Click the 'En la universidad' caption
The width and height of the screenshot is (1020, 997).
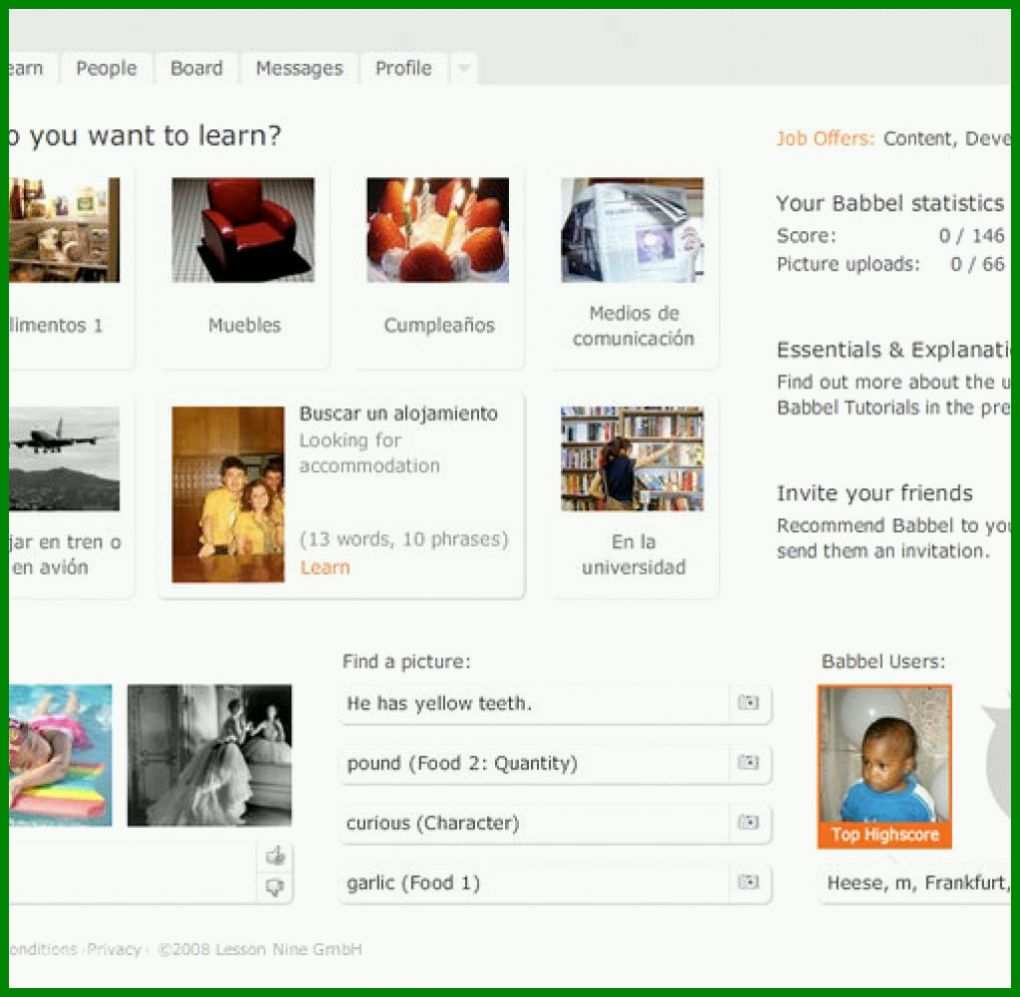633,555
